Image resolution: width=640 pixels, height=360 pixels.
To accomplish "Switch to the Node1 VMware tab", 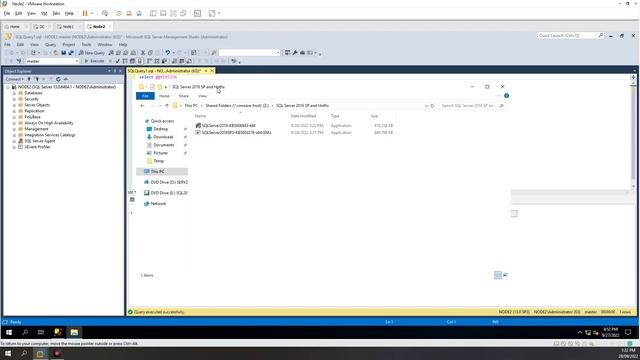I will pyautogui.click(x=68, y=27).
